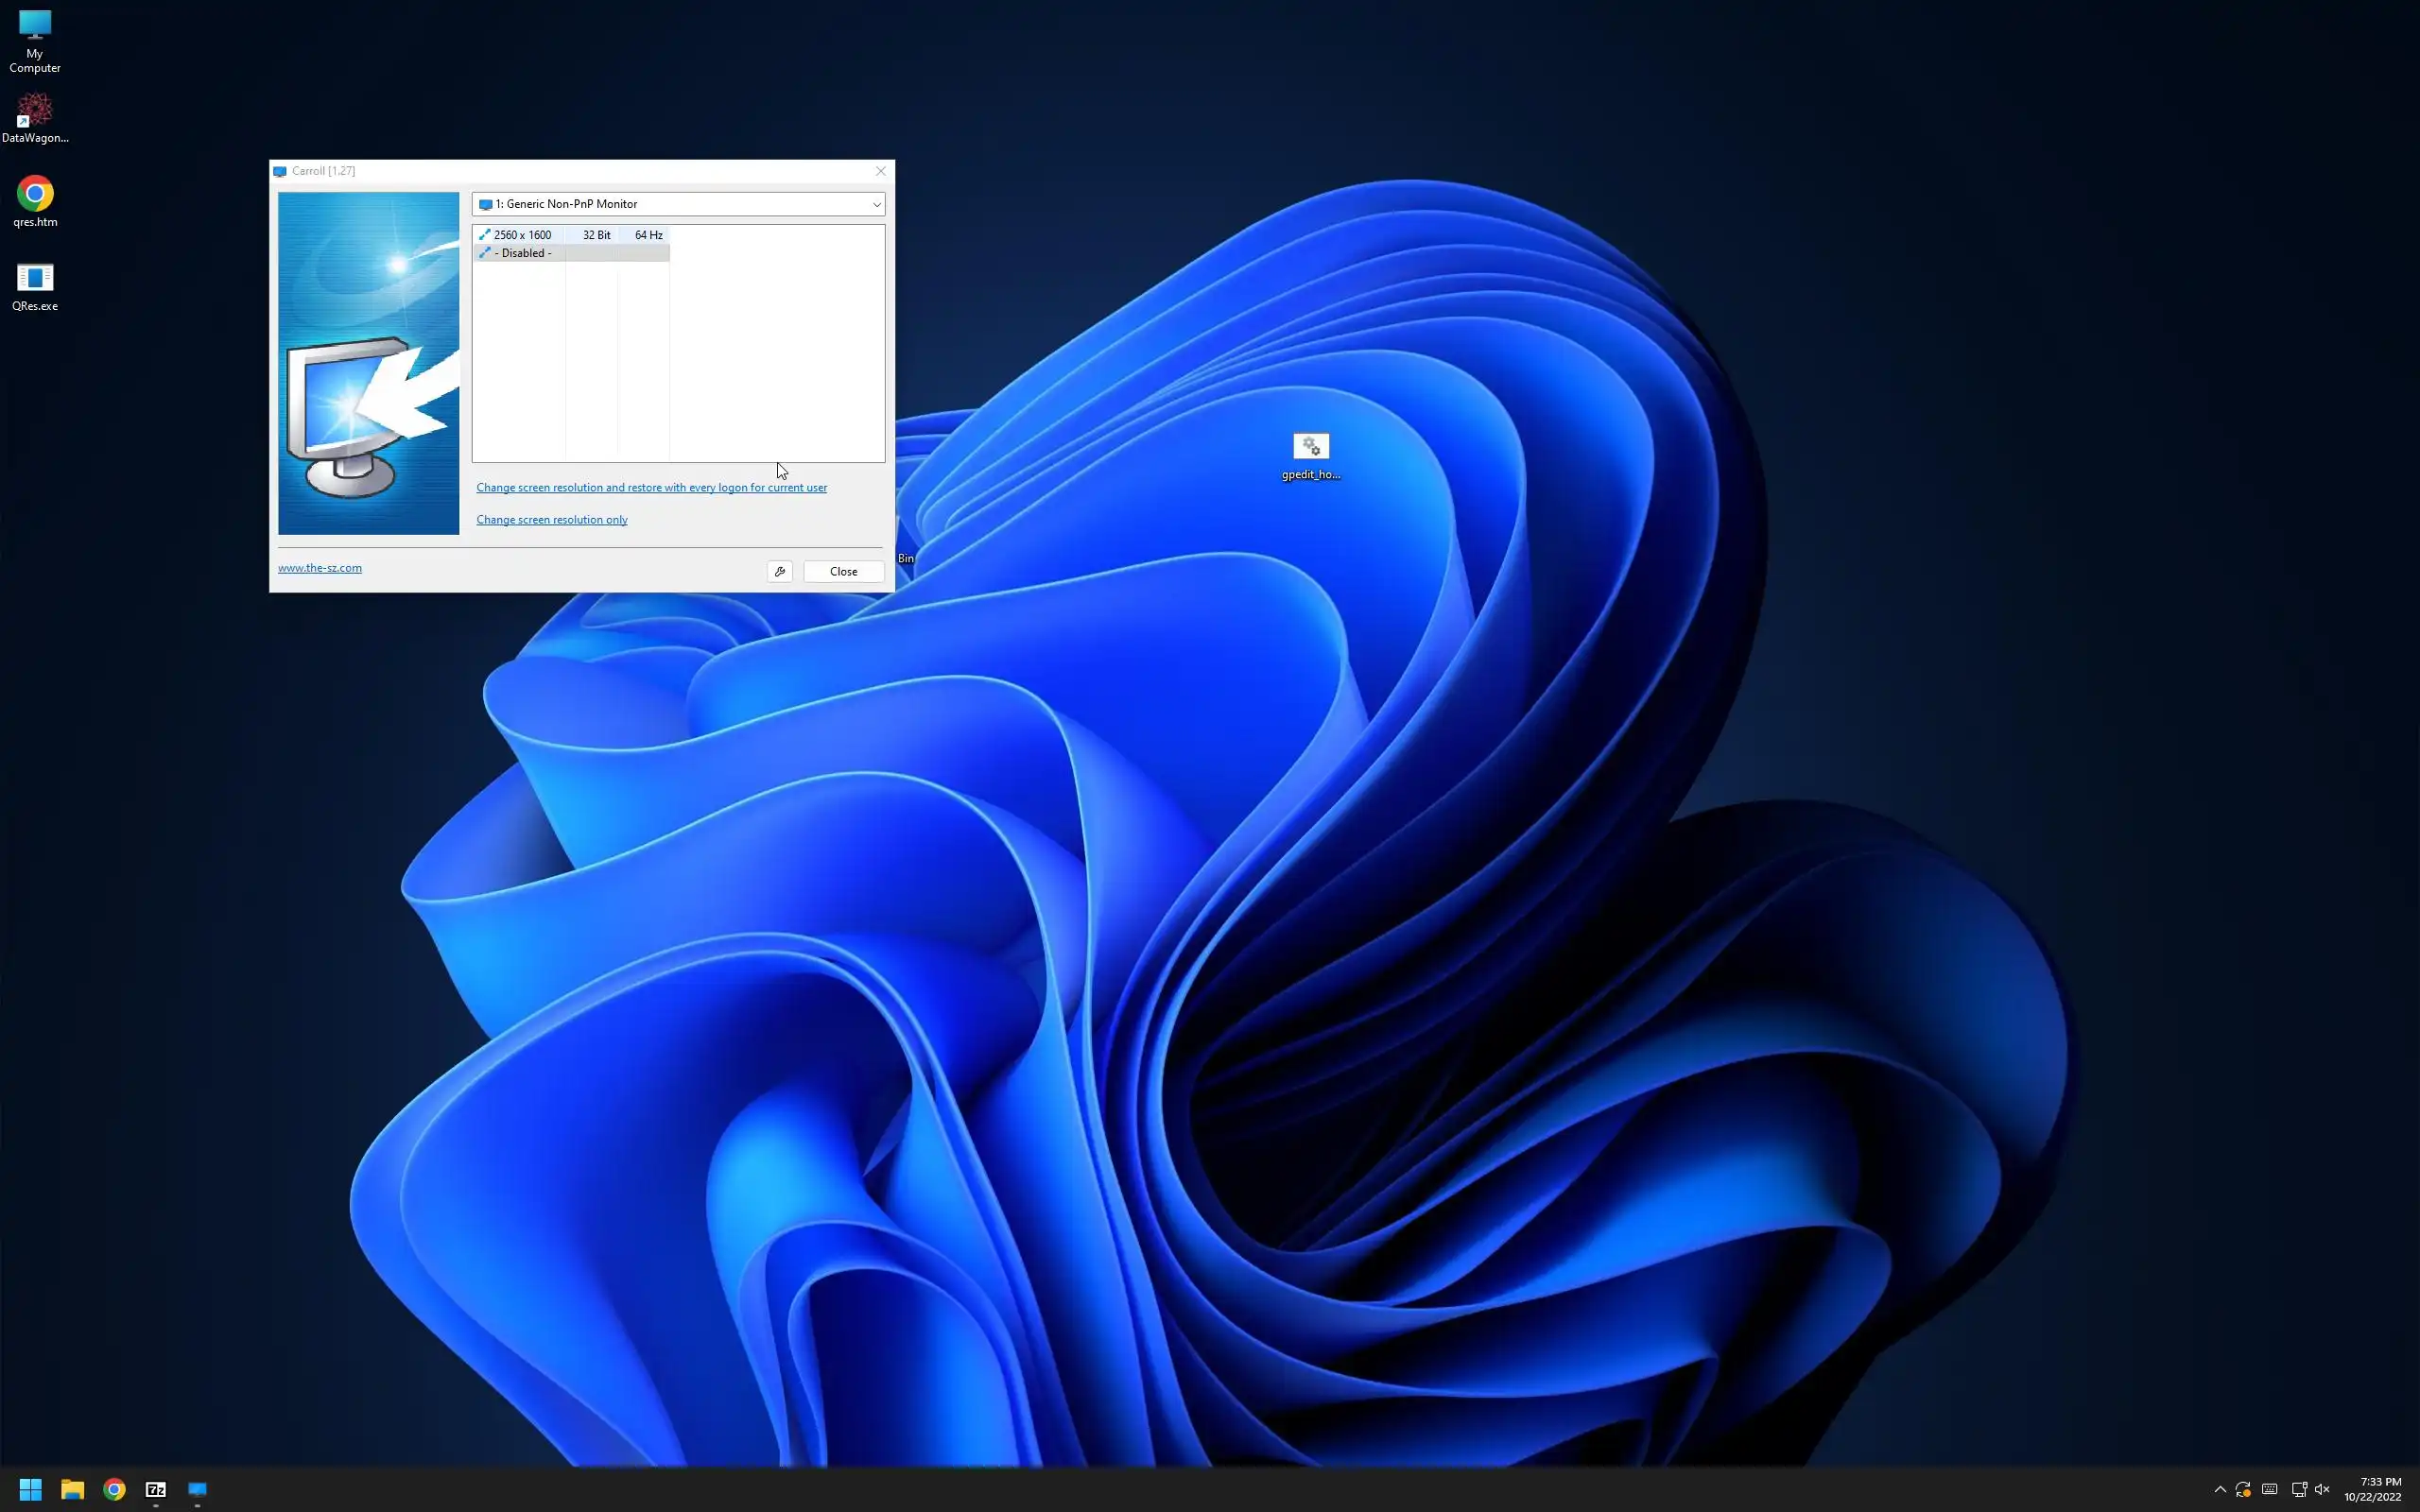Open File Explorer from the taskbar
The width and height of the screenshot is (2420, 1512).
(72, 1489)
